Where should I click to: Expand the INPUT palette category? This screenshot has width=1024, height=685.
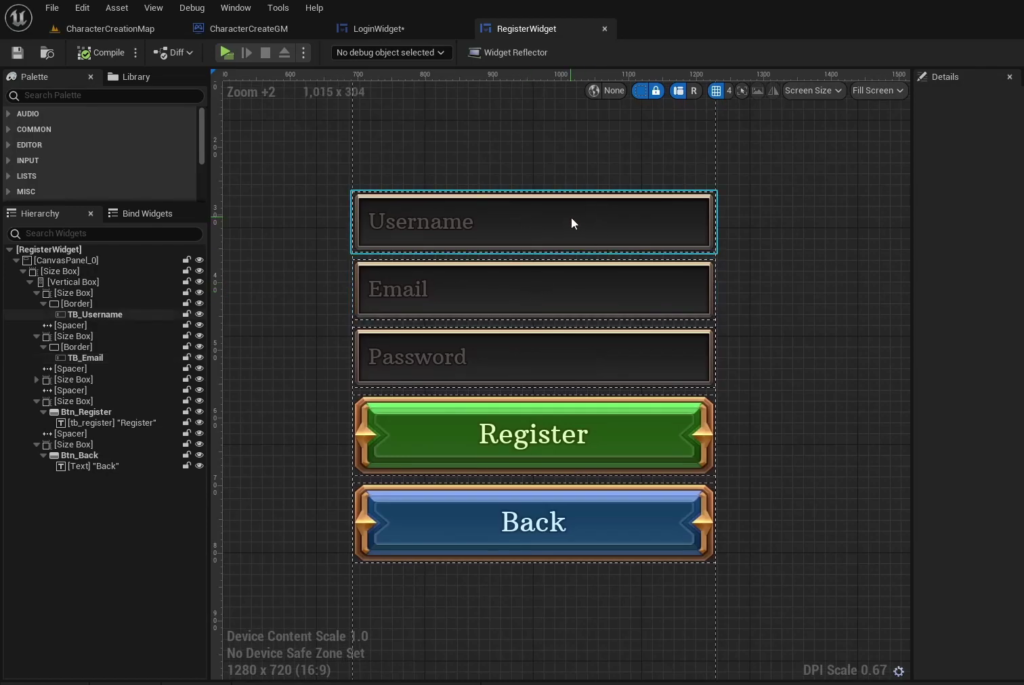tap(8, 161)
